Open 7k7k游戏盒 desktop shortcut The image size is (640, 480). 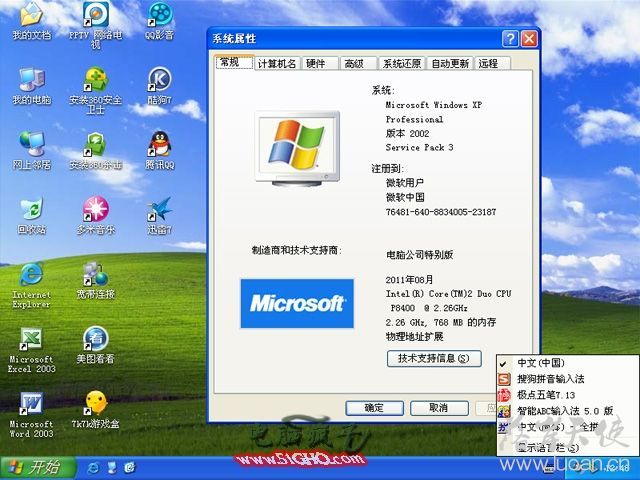(96, 411)
